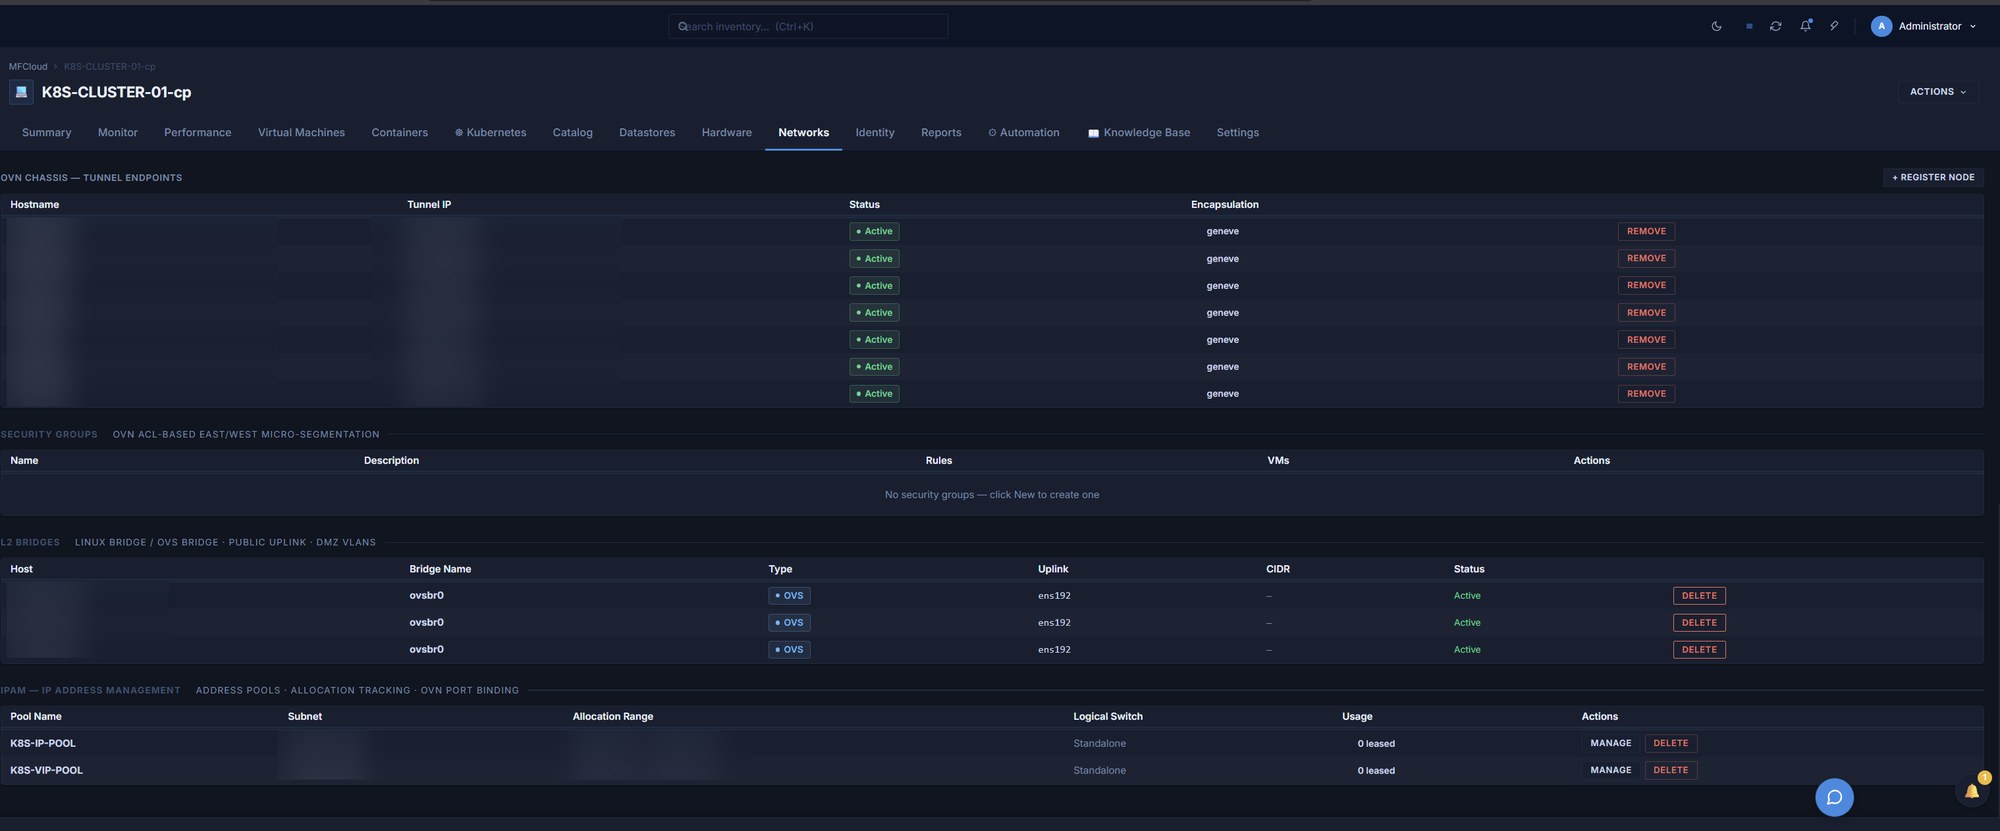This screenshot has width=2000, height=831.
Task: Open the ACTIONS dropdown
Action: pyautogui.click(x=1938, y=92)
